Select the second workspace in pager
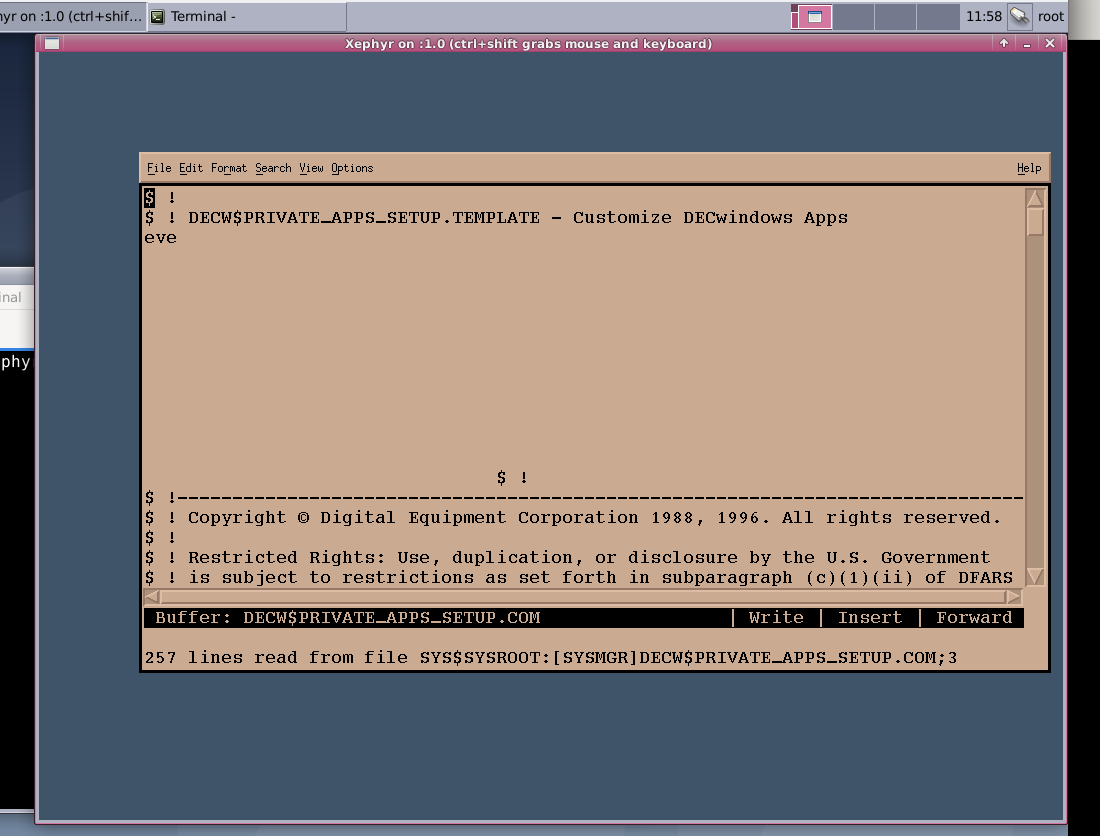 pos(854,17)
